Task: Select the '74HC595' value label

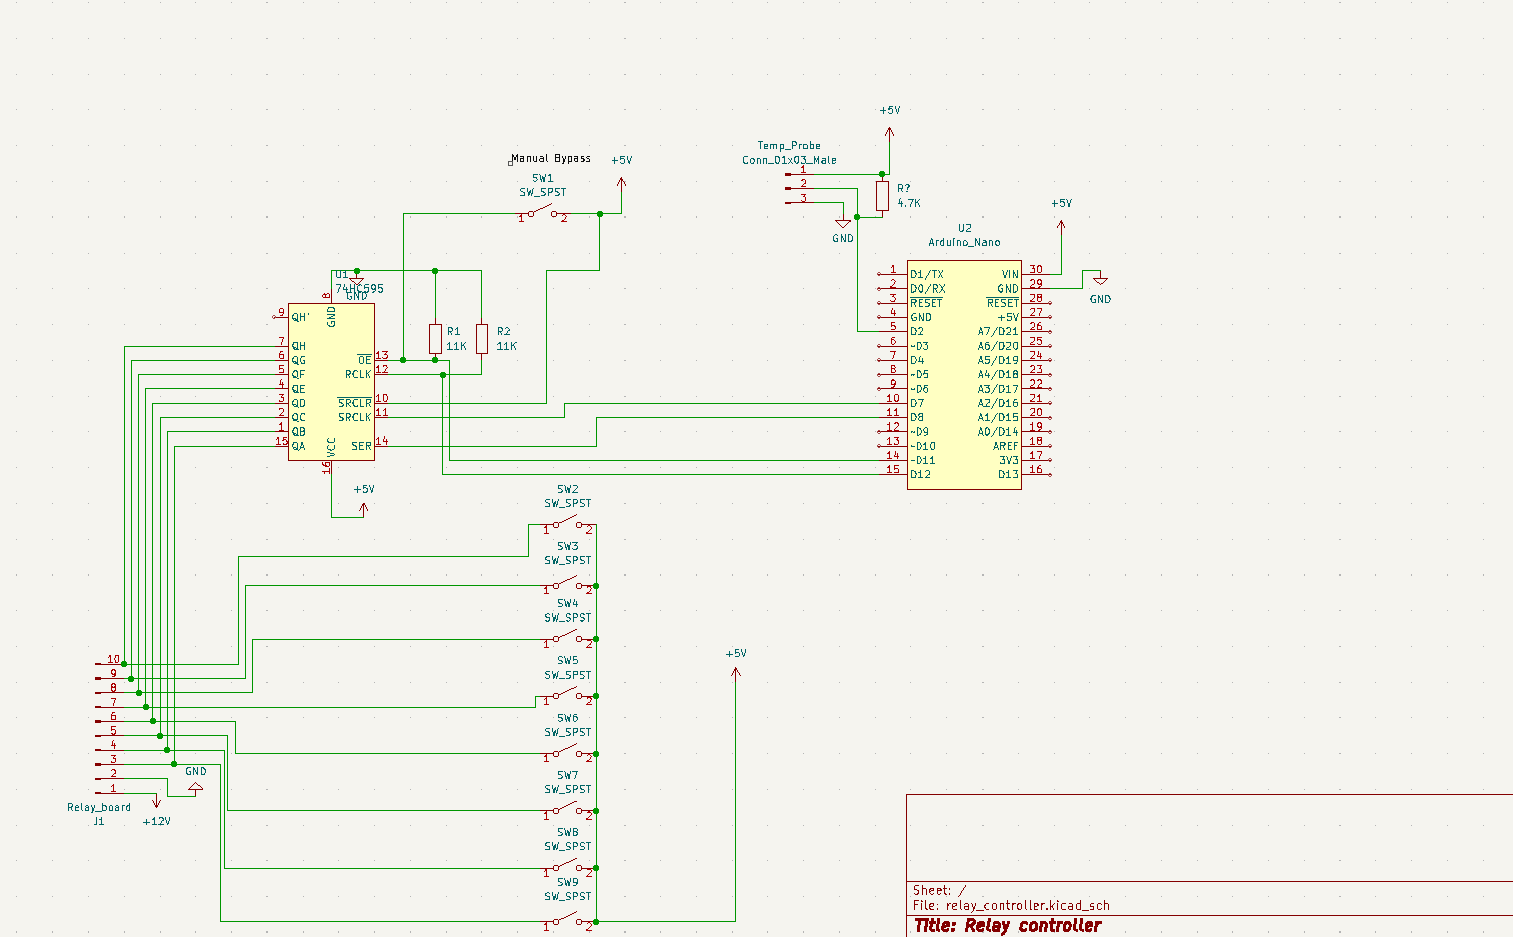Action: point(359,289)
